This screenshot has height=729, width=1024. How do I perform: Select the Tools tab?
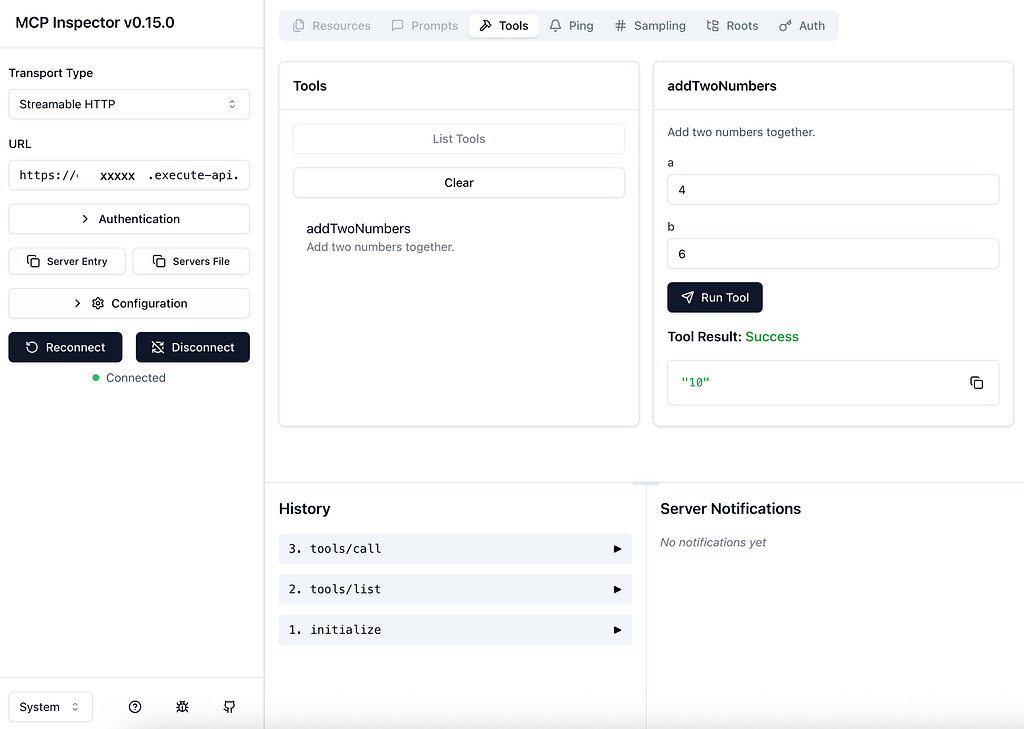tap(504, 25)
